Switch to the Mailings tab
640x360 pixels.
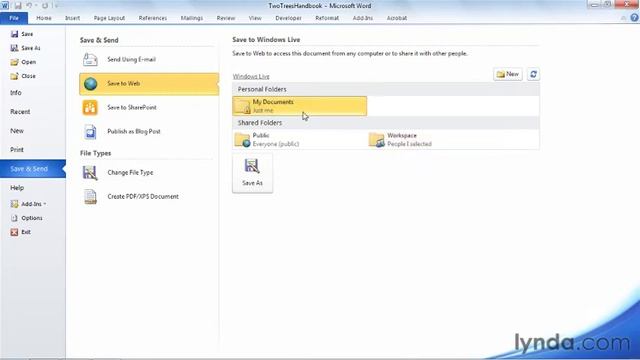(192, 18)
